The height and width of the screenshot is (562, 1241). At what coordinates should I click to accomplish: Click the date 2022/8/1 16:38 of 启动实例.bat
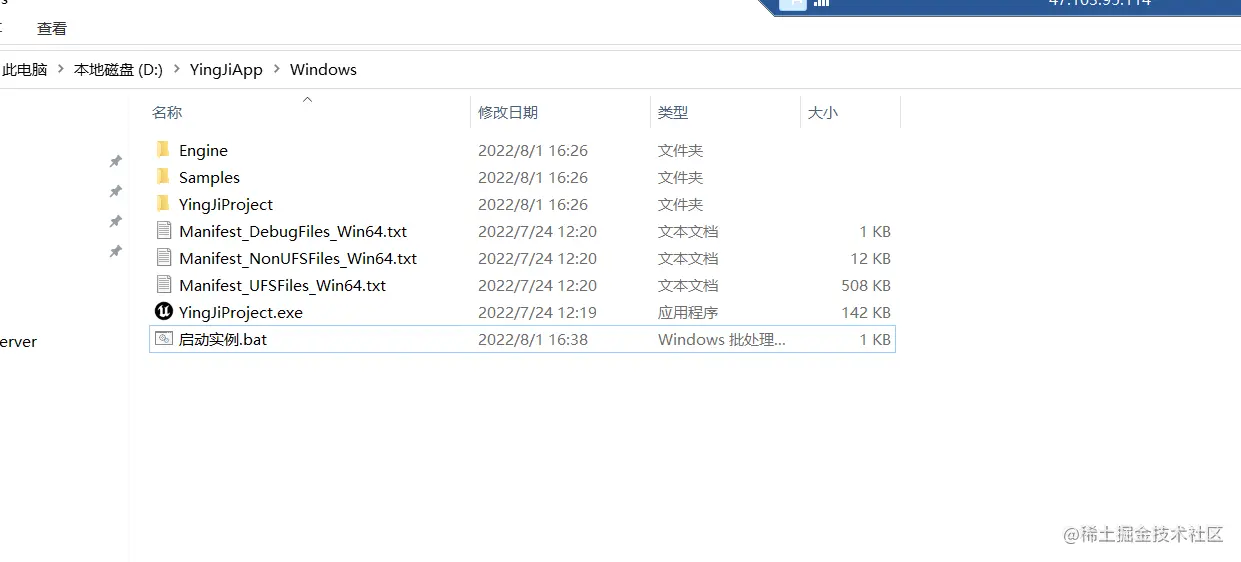[x=533, y=339]
